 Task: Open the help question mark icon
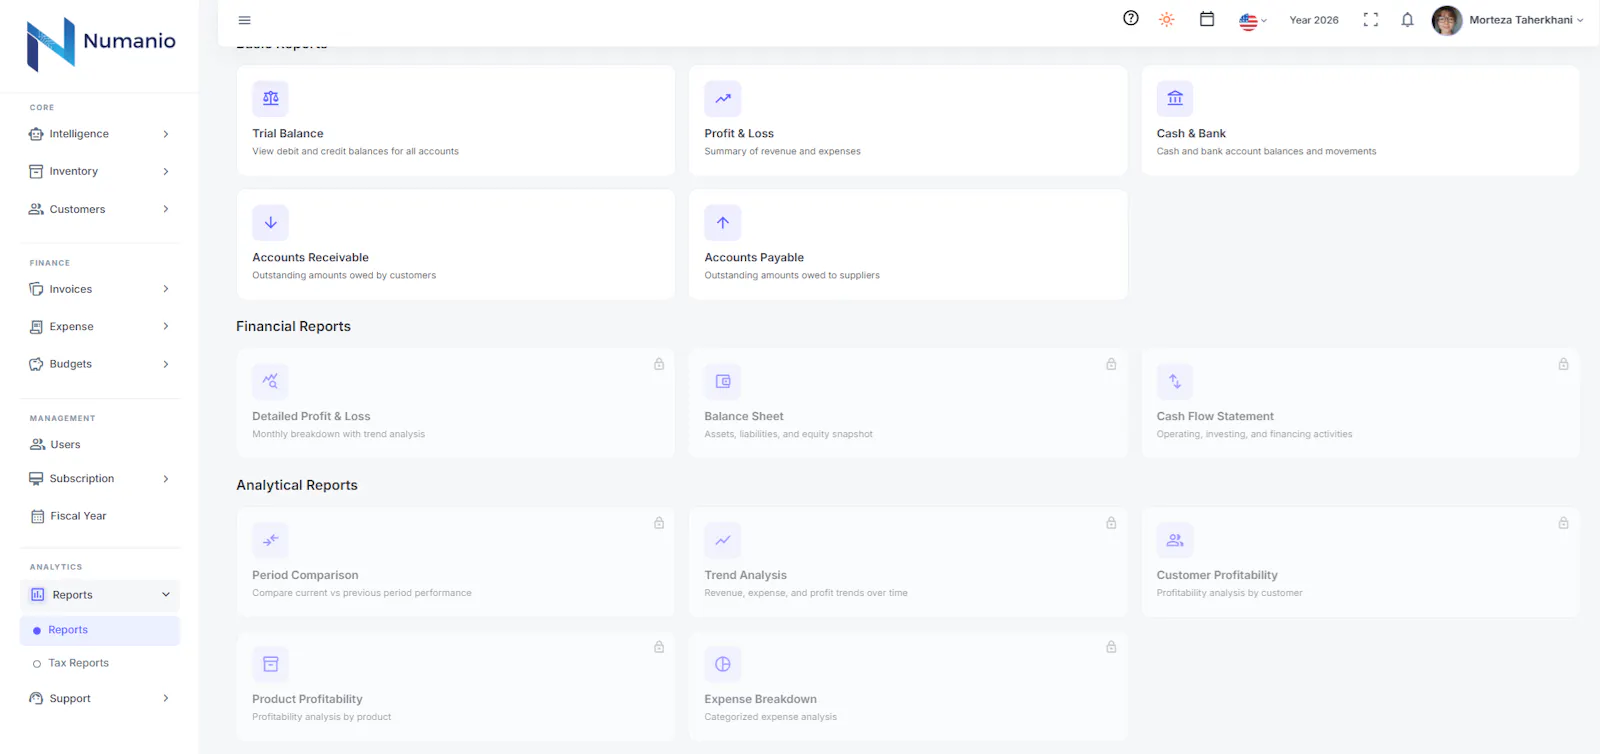click(x=1131, y=18)
